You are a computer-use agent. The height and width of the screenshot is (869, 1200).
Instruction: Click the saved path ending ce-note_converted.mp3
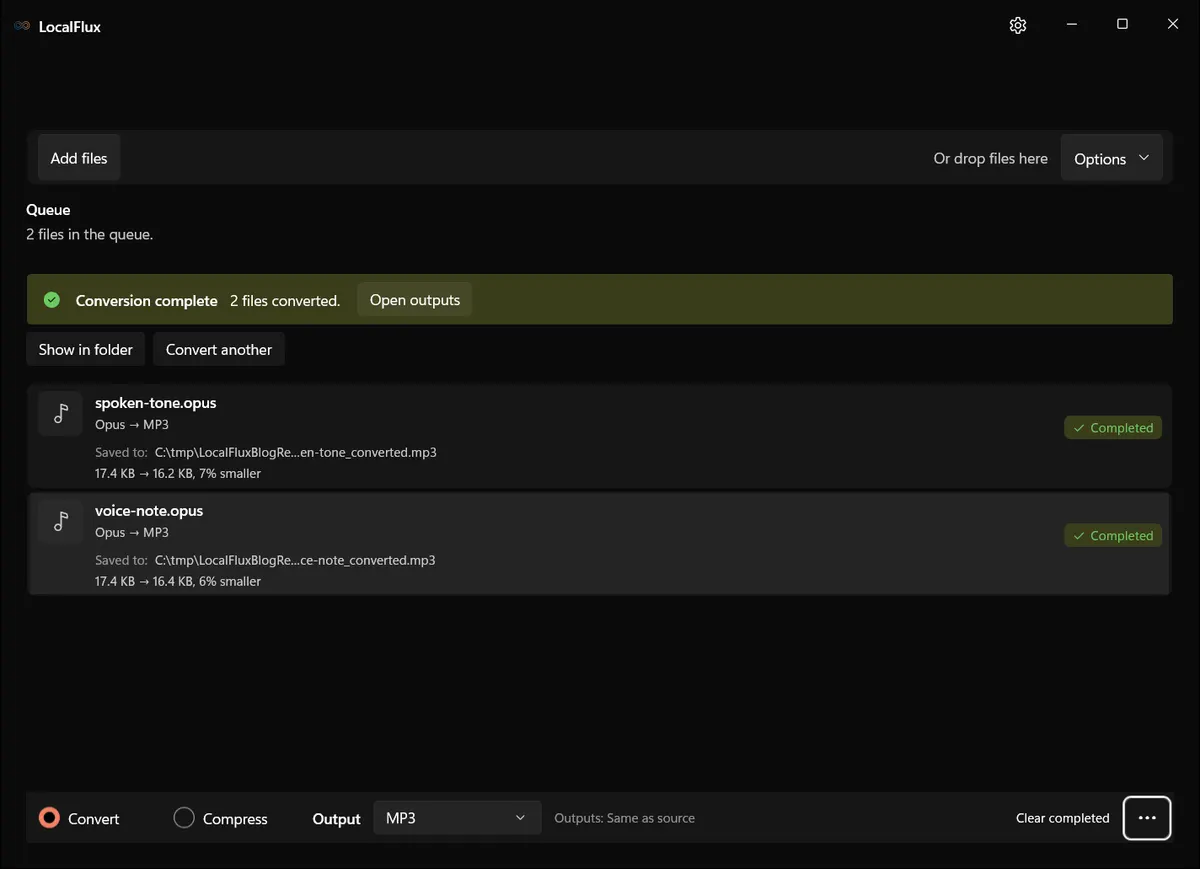click(x=295, y=560)
